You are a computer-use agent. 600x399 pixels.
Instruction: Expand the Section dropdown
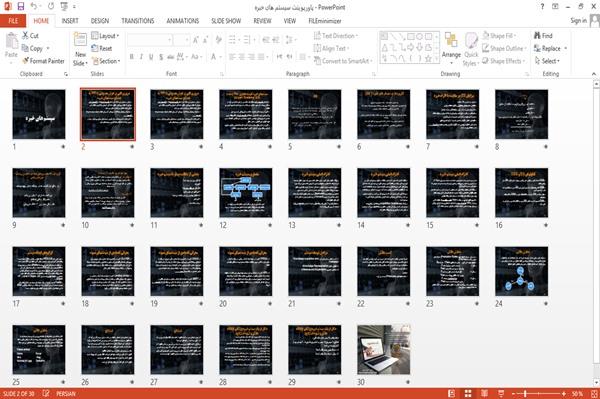click(x=106, y=61)
